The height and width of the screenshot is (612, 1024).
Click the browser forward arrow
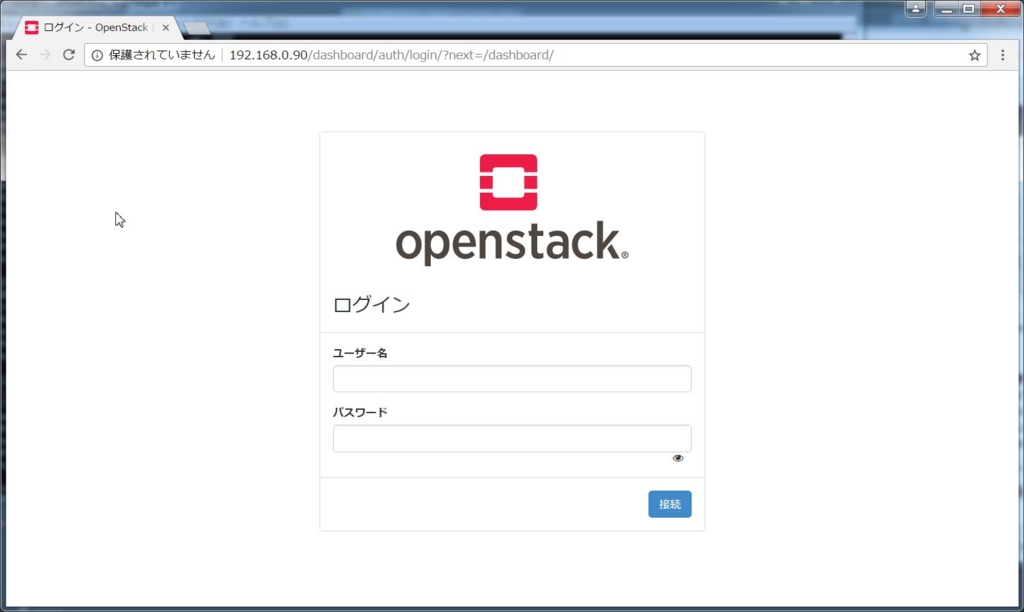click(45, 55)
